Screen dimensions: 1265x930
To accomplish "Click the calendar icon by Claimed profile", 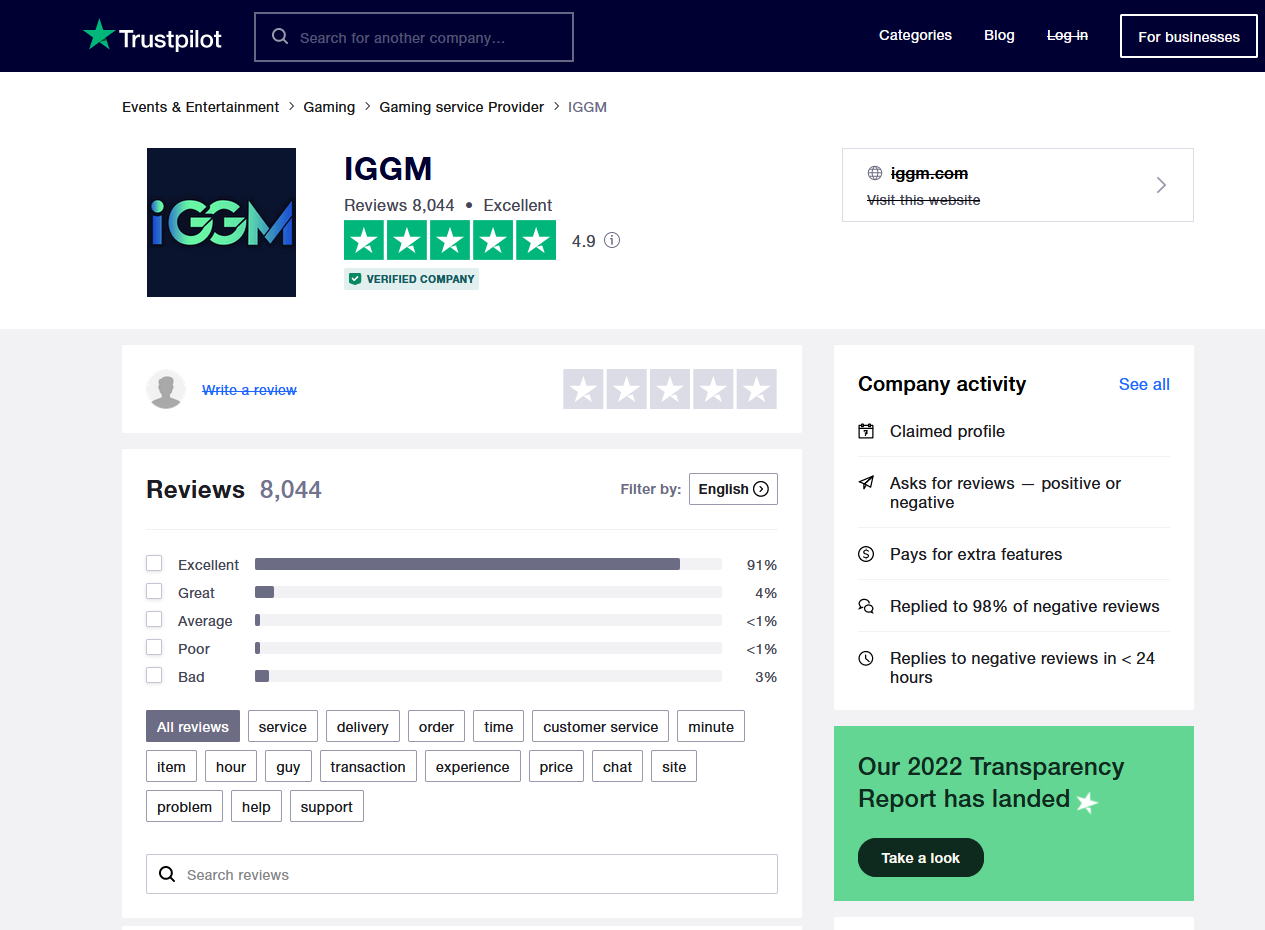I will click(x=866, y=431).
